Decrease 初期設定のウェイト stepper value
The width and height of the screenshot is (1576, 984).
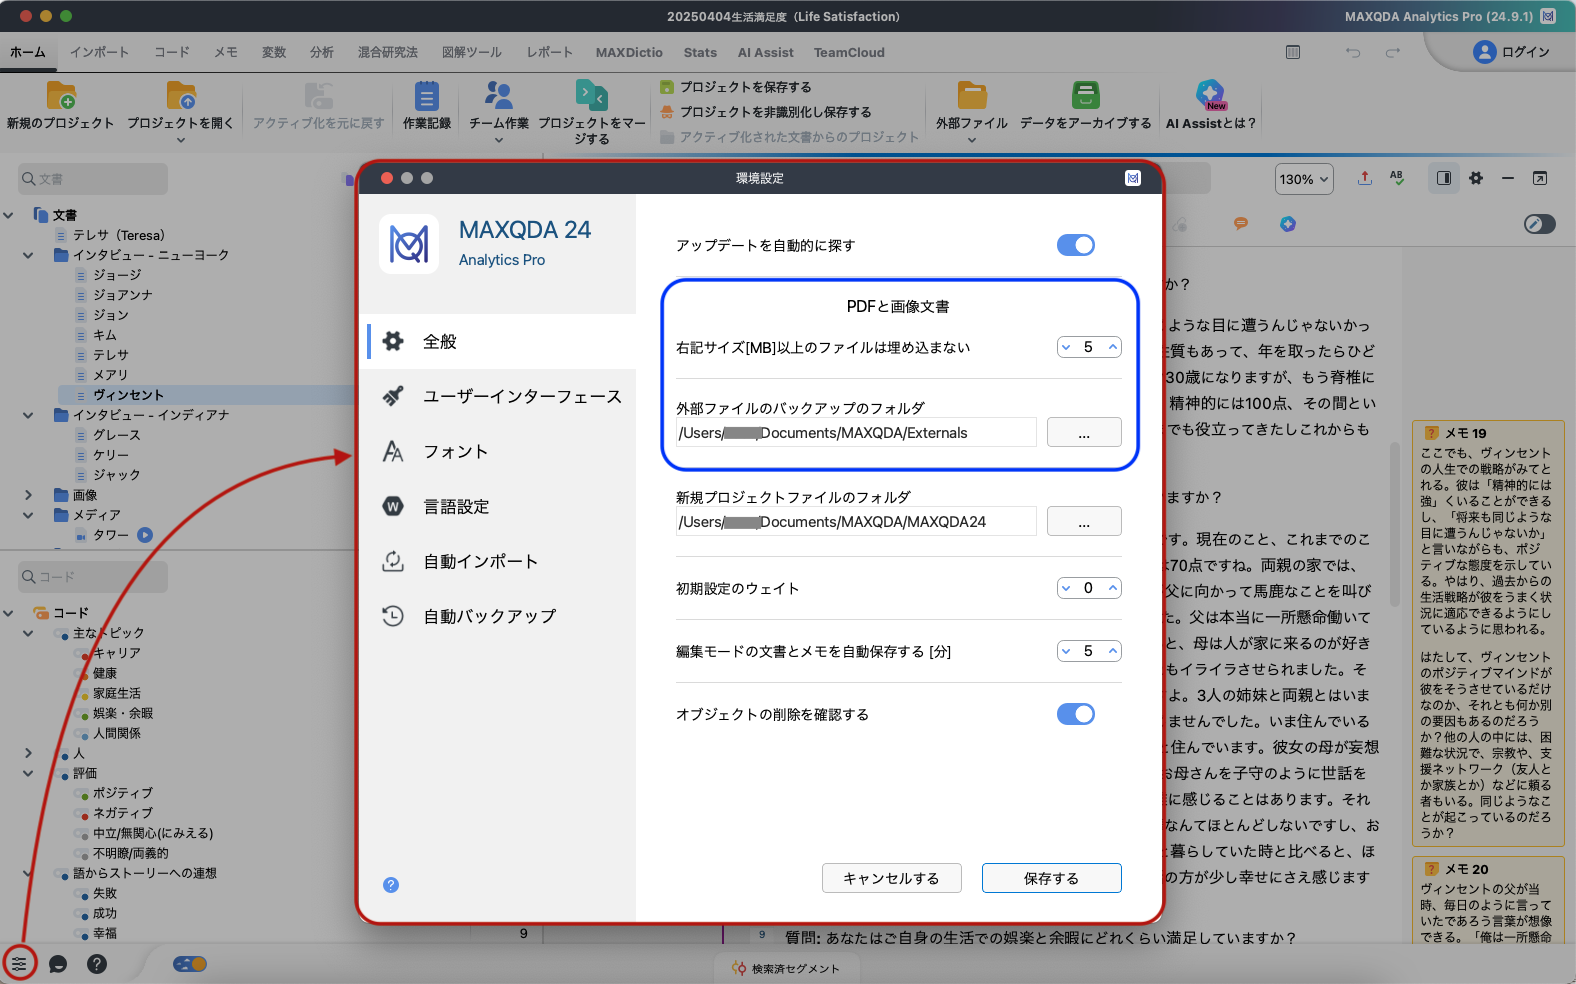tap(1066, 588)
